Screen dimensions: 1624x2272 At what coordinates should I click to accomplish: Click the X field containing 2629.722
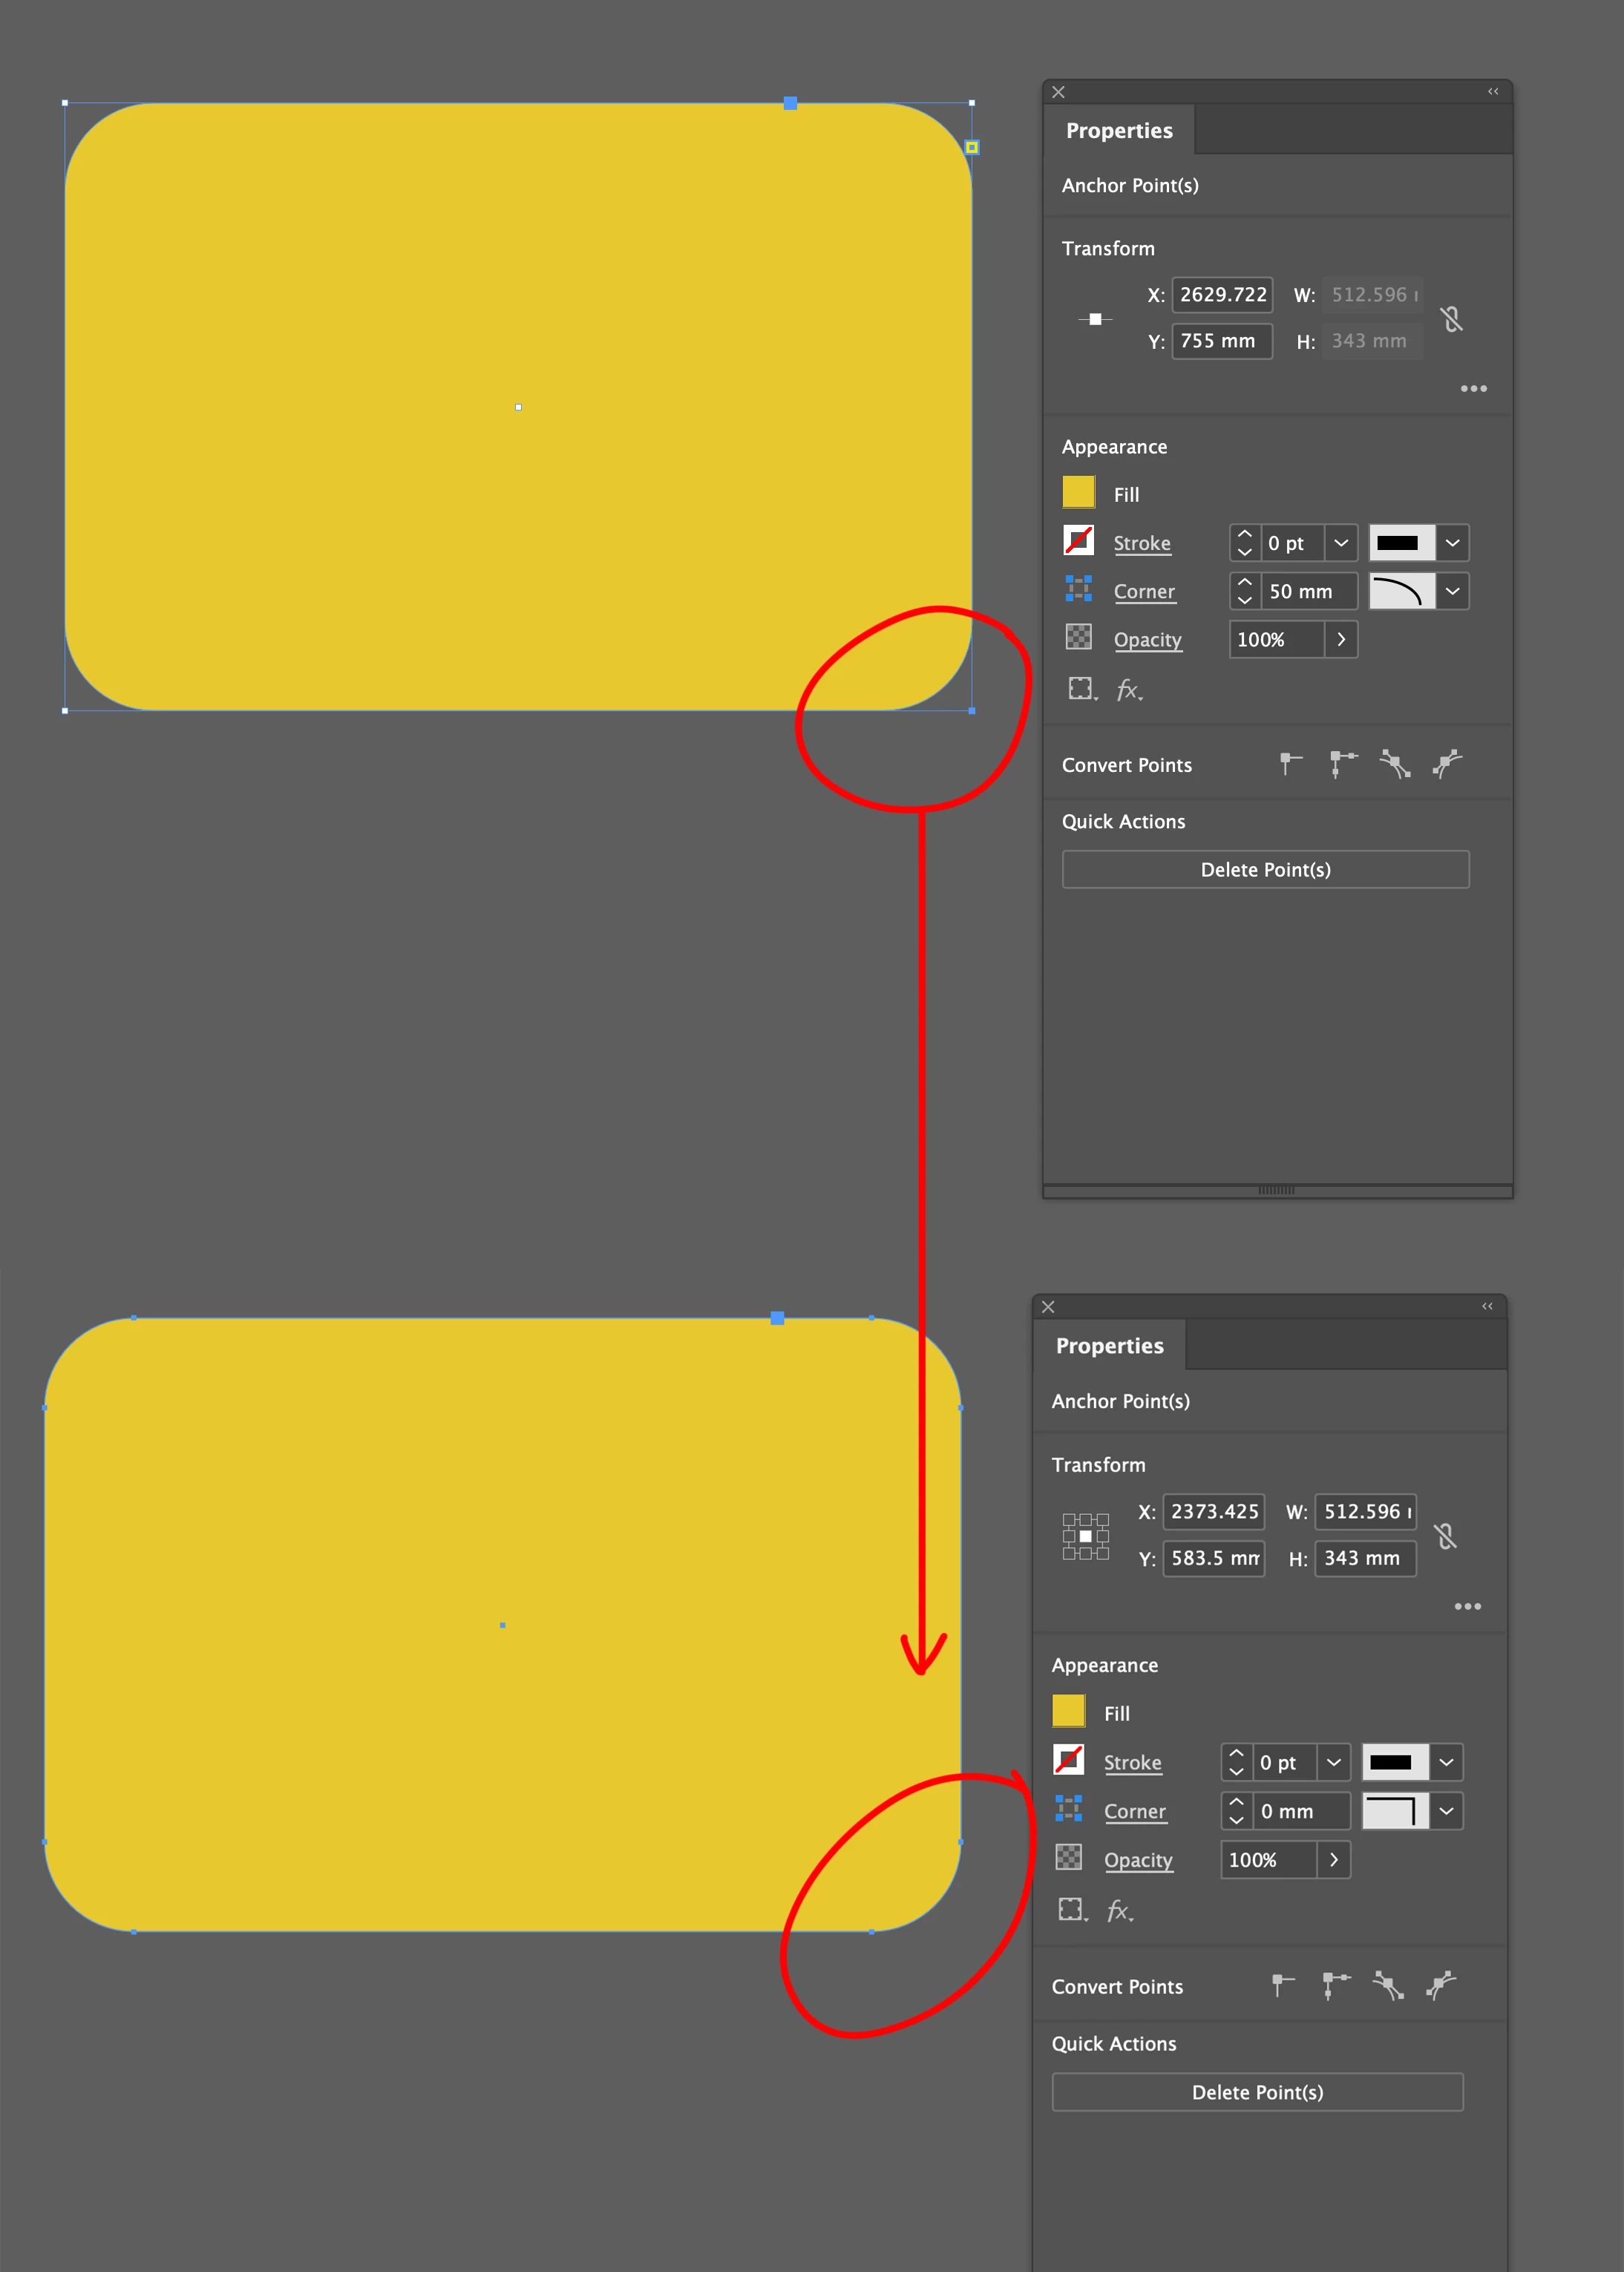point(1222,295)
